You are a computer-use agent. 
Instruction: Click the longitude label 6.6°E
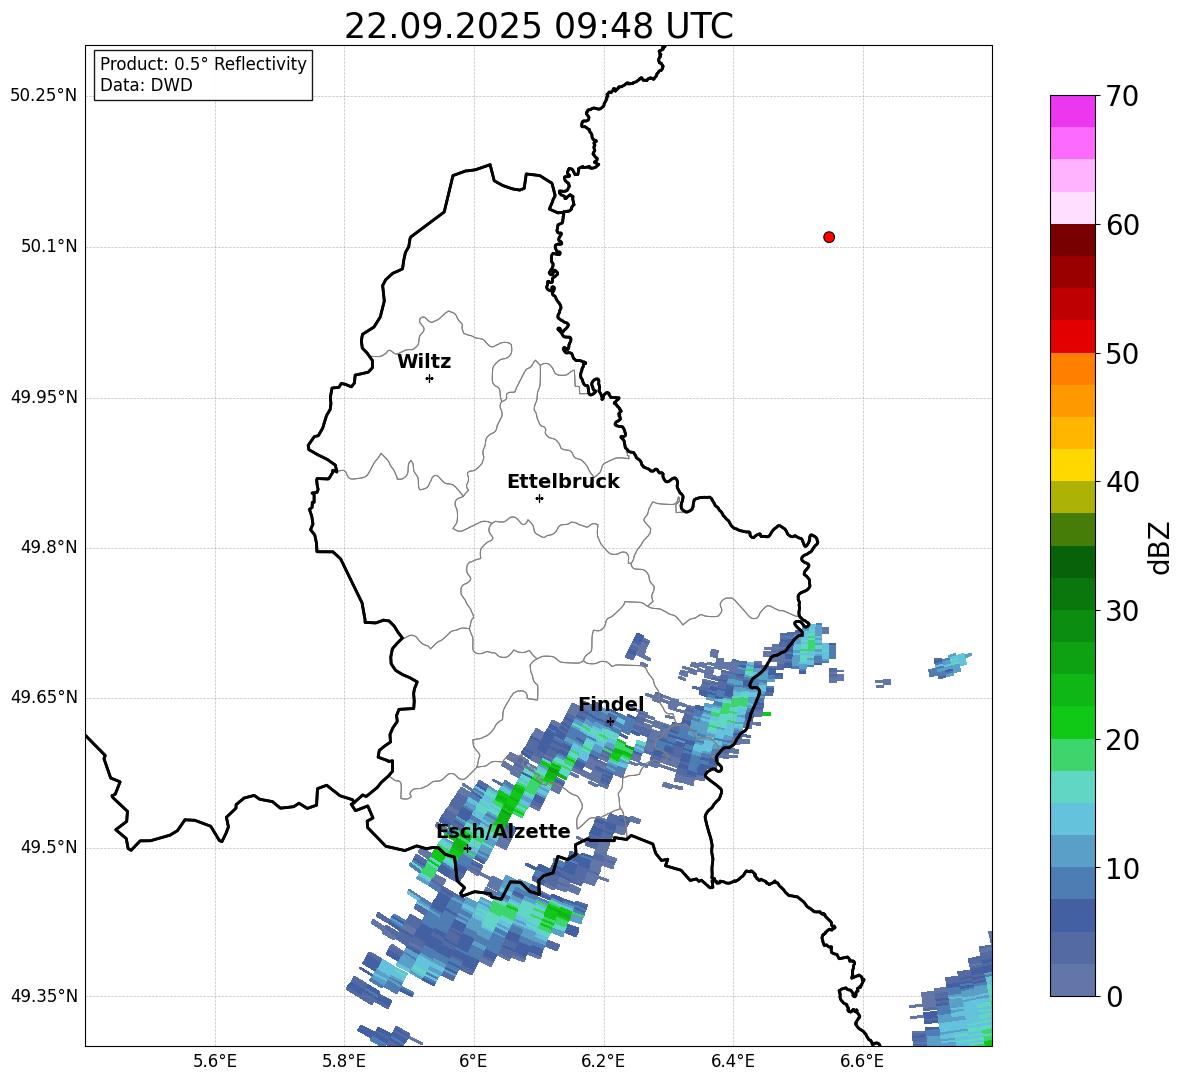(862, 1061)
